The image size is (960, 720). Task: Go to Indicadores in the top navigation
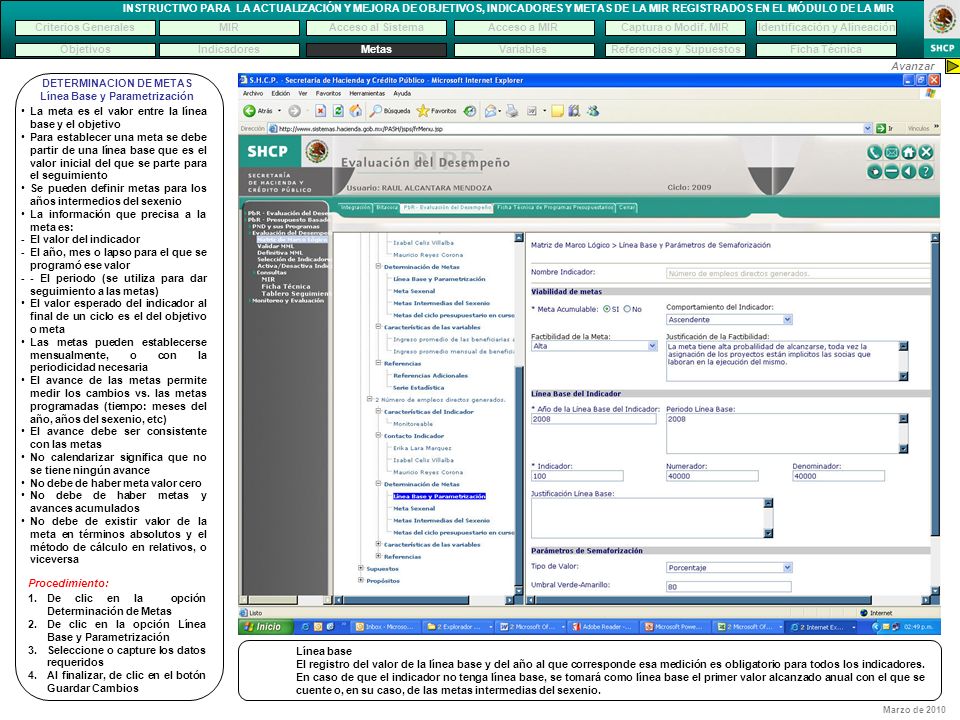[229, 50]
